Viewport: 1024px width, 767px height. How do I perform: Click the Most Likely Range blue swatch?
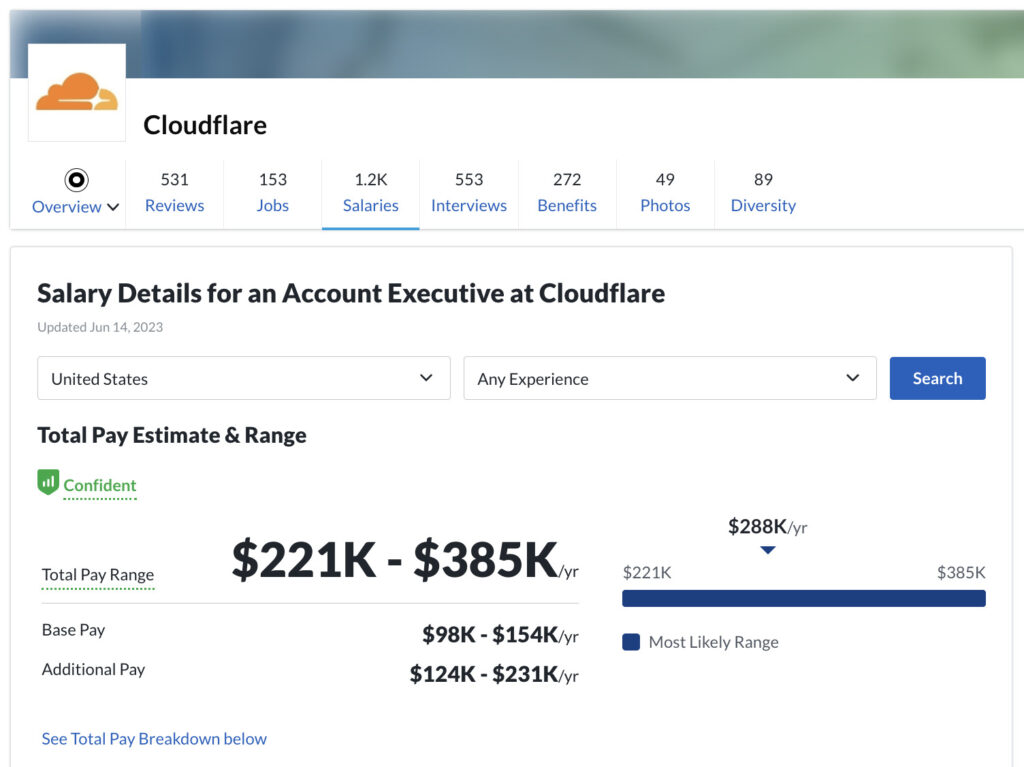coord(631,642)
